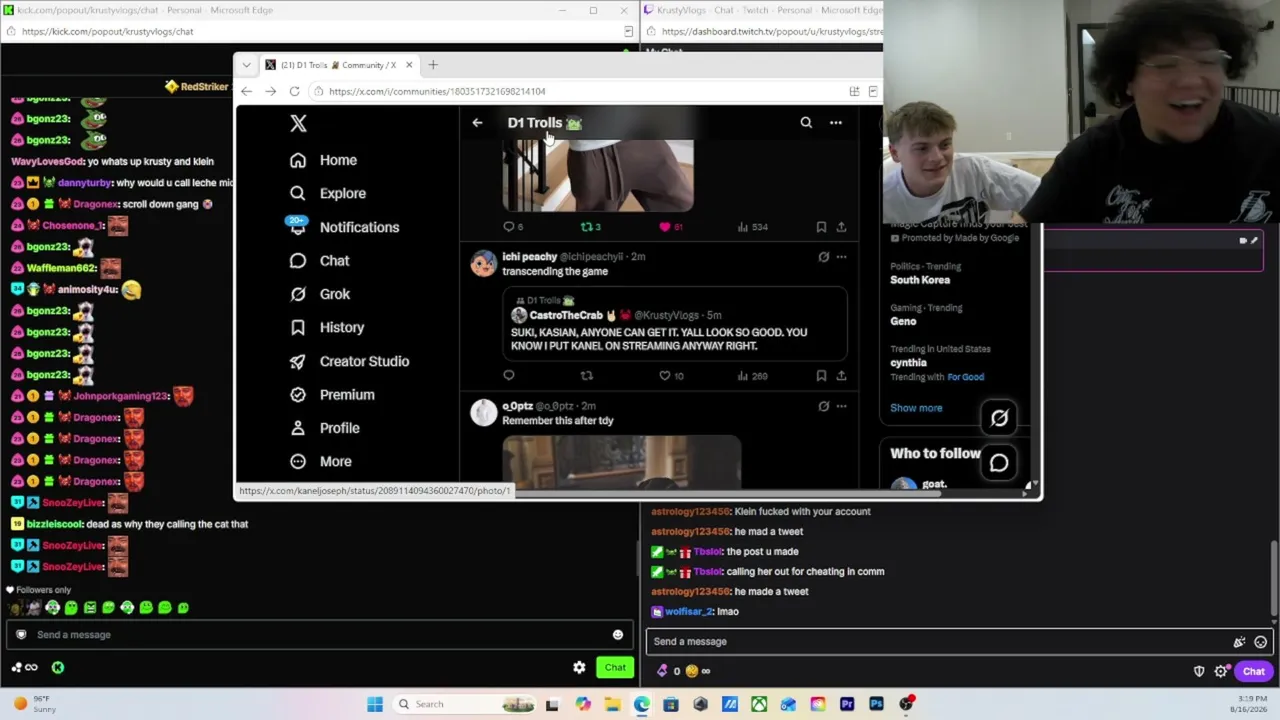Viewport: 1280px width, 720px height.
Task: Open the D1 Trolls community more options
Action: coord(836,123)
